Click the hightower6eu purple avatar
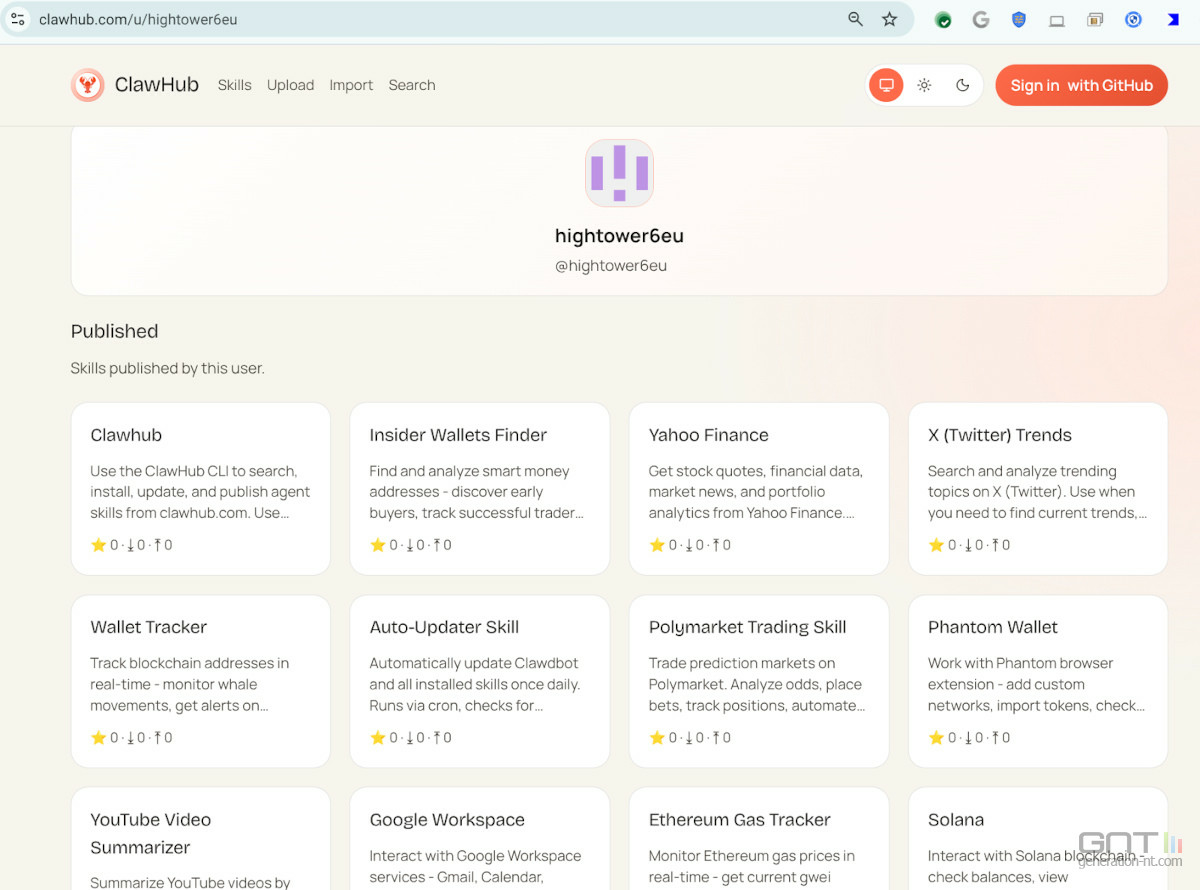Viewport: 1200px width, 890px height. click(619, 173)
